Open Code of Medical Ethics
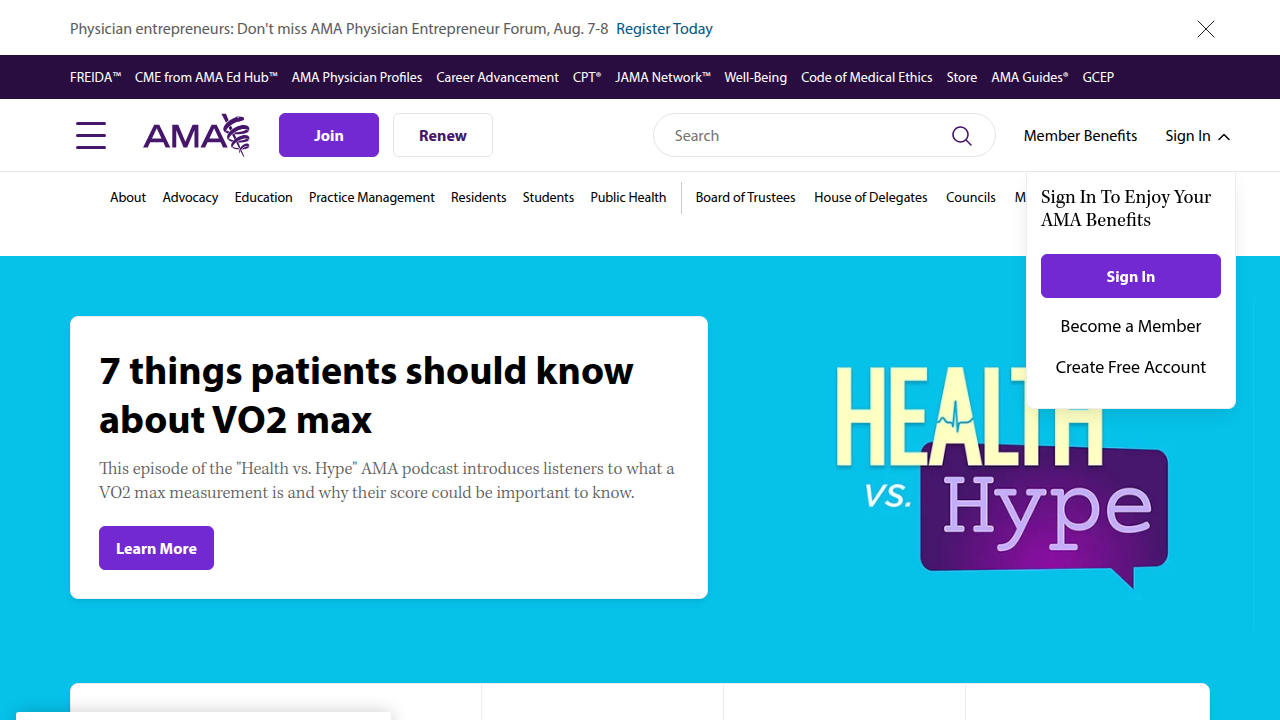 coord(866,77)
